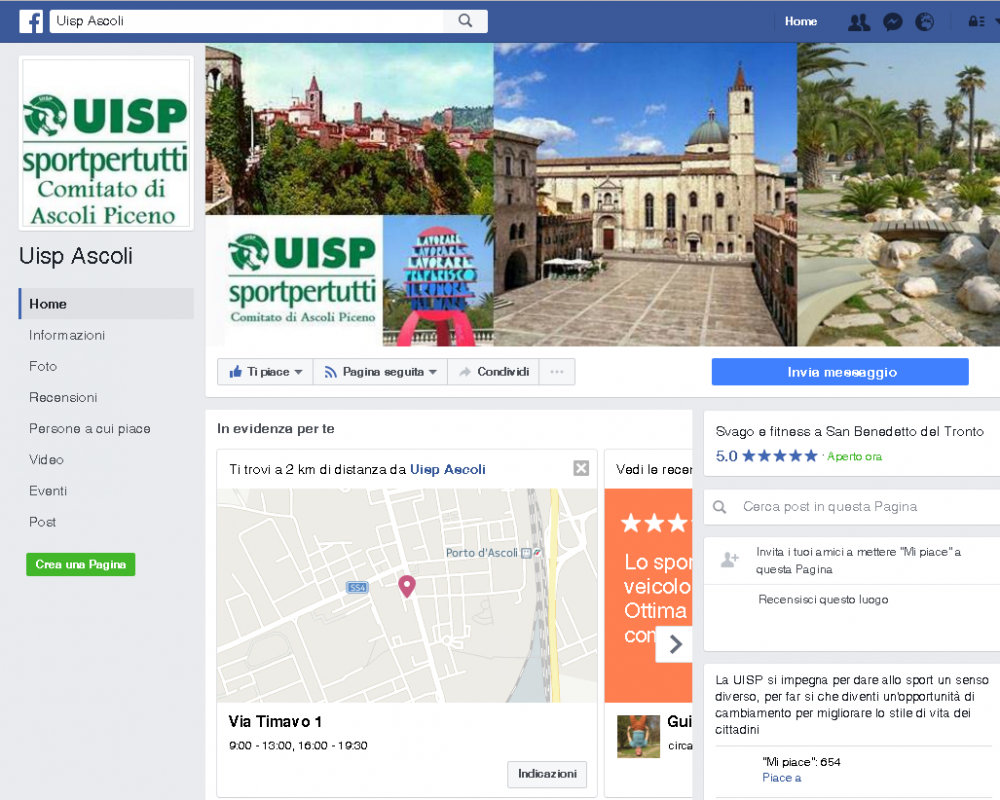This screenshot has height=800, width=1000.
Task: Open Persone a cui piace section
Action: 90,429
